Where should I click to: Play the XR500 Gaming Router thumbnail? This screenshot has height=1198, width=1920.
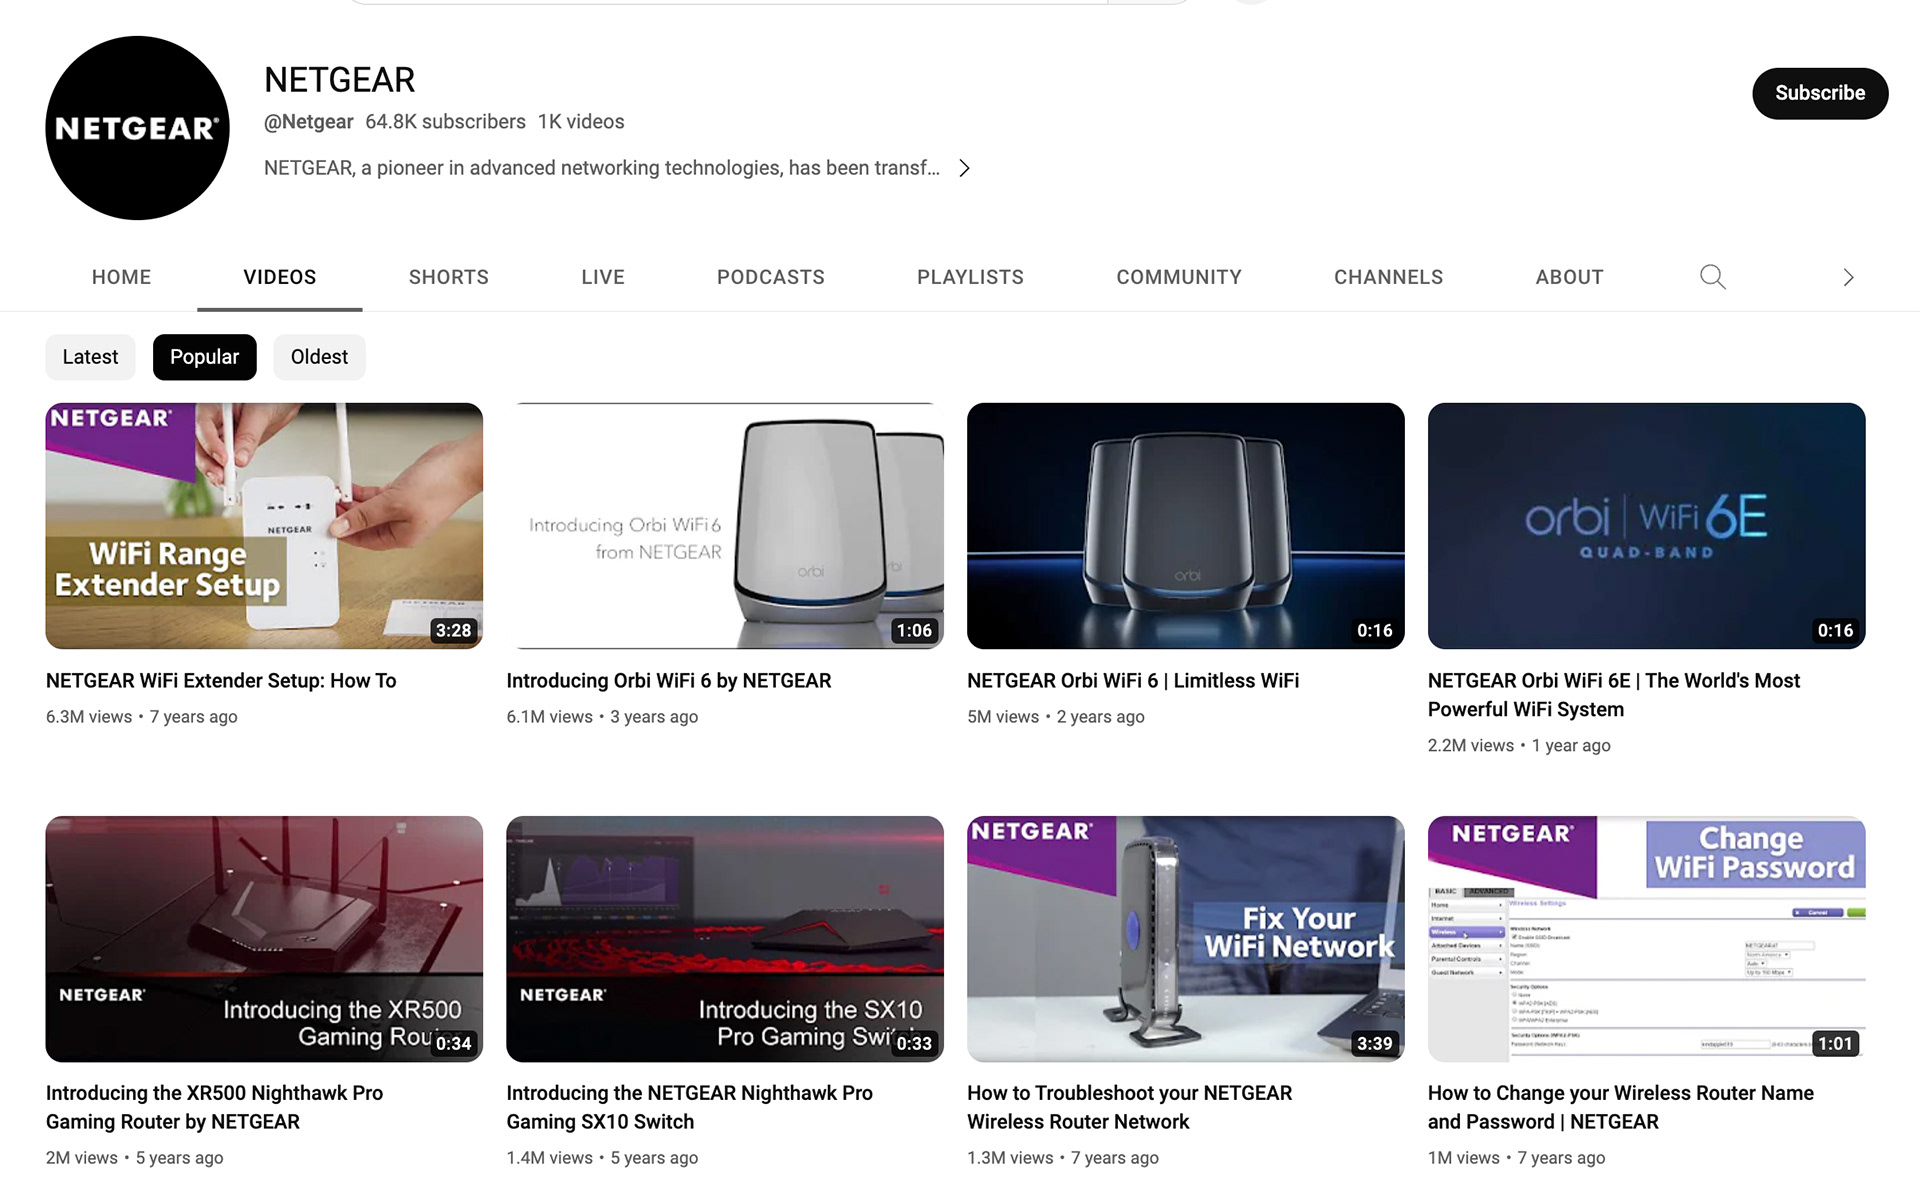[264, 939]
